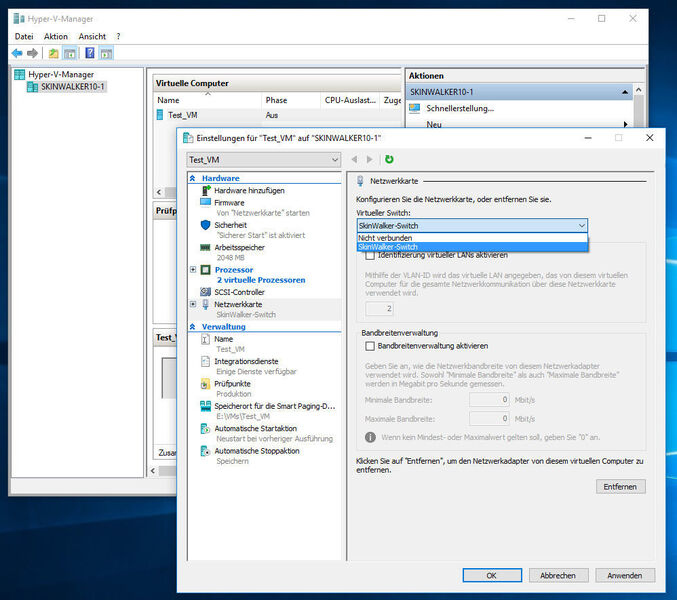
Task: Click Schnellerstellung icon in Aktionen pane
Action: [x=414, y=108]
